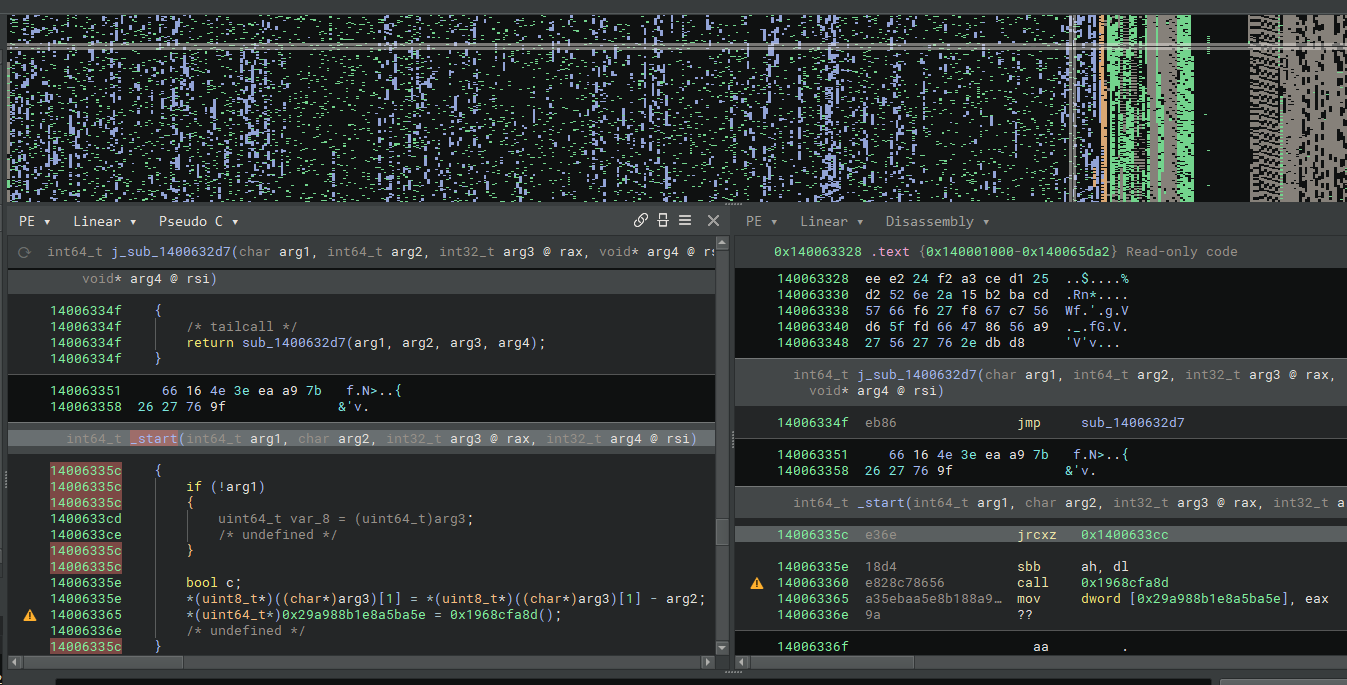
Task: Click the left pane scrollbar down arrow
Action: [x=722, y=648]
